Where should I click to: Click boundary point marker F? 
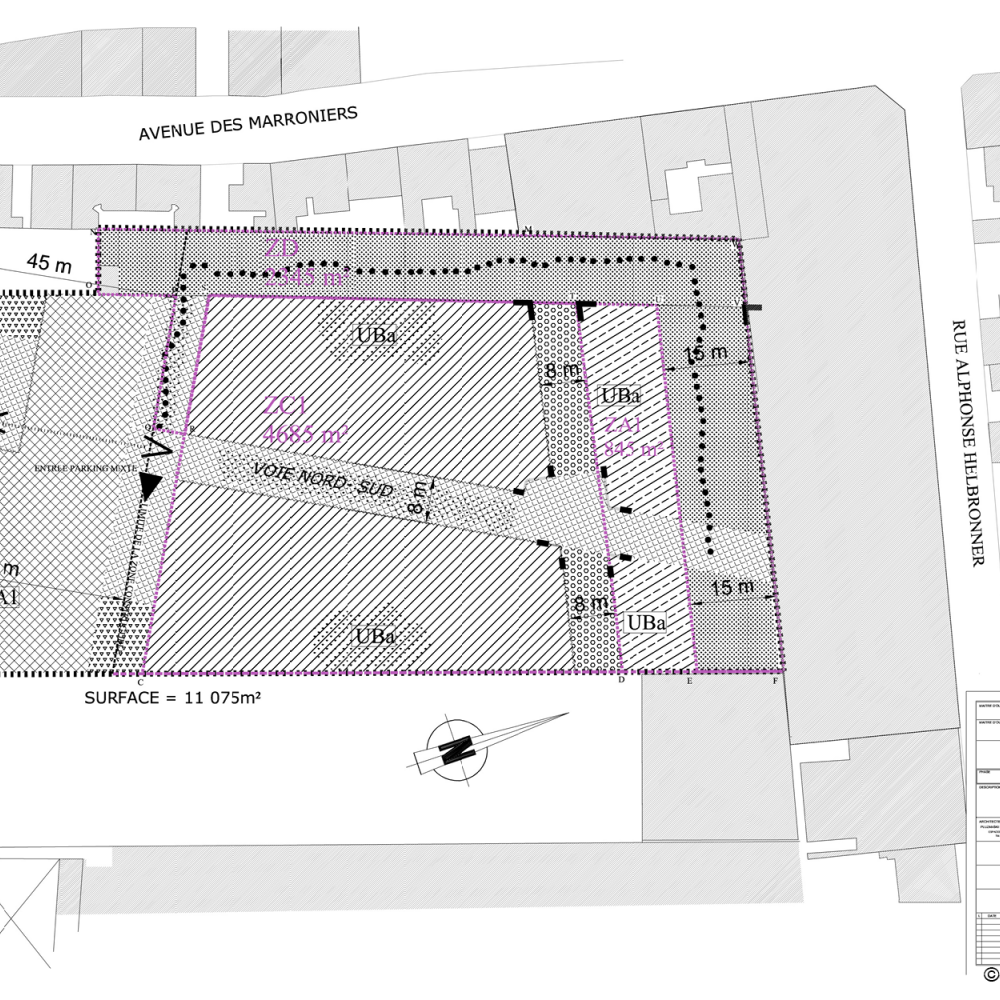pyautogui.click(x=776, y=682)
